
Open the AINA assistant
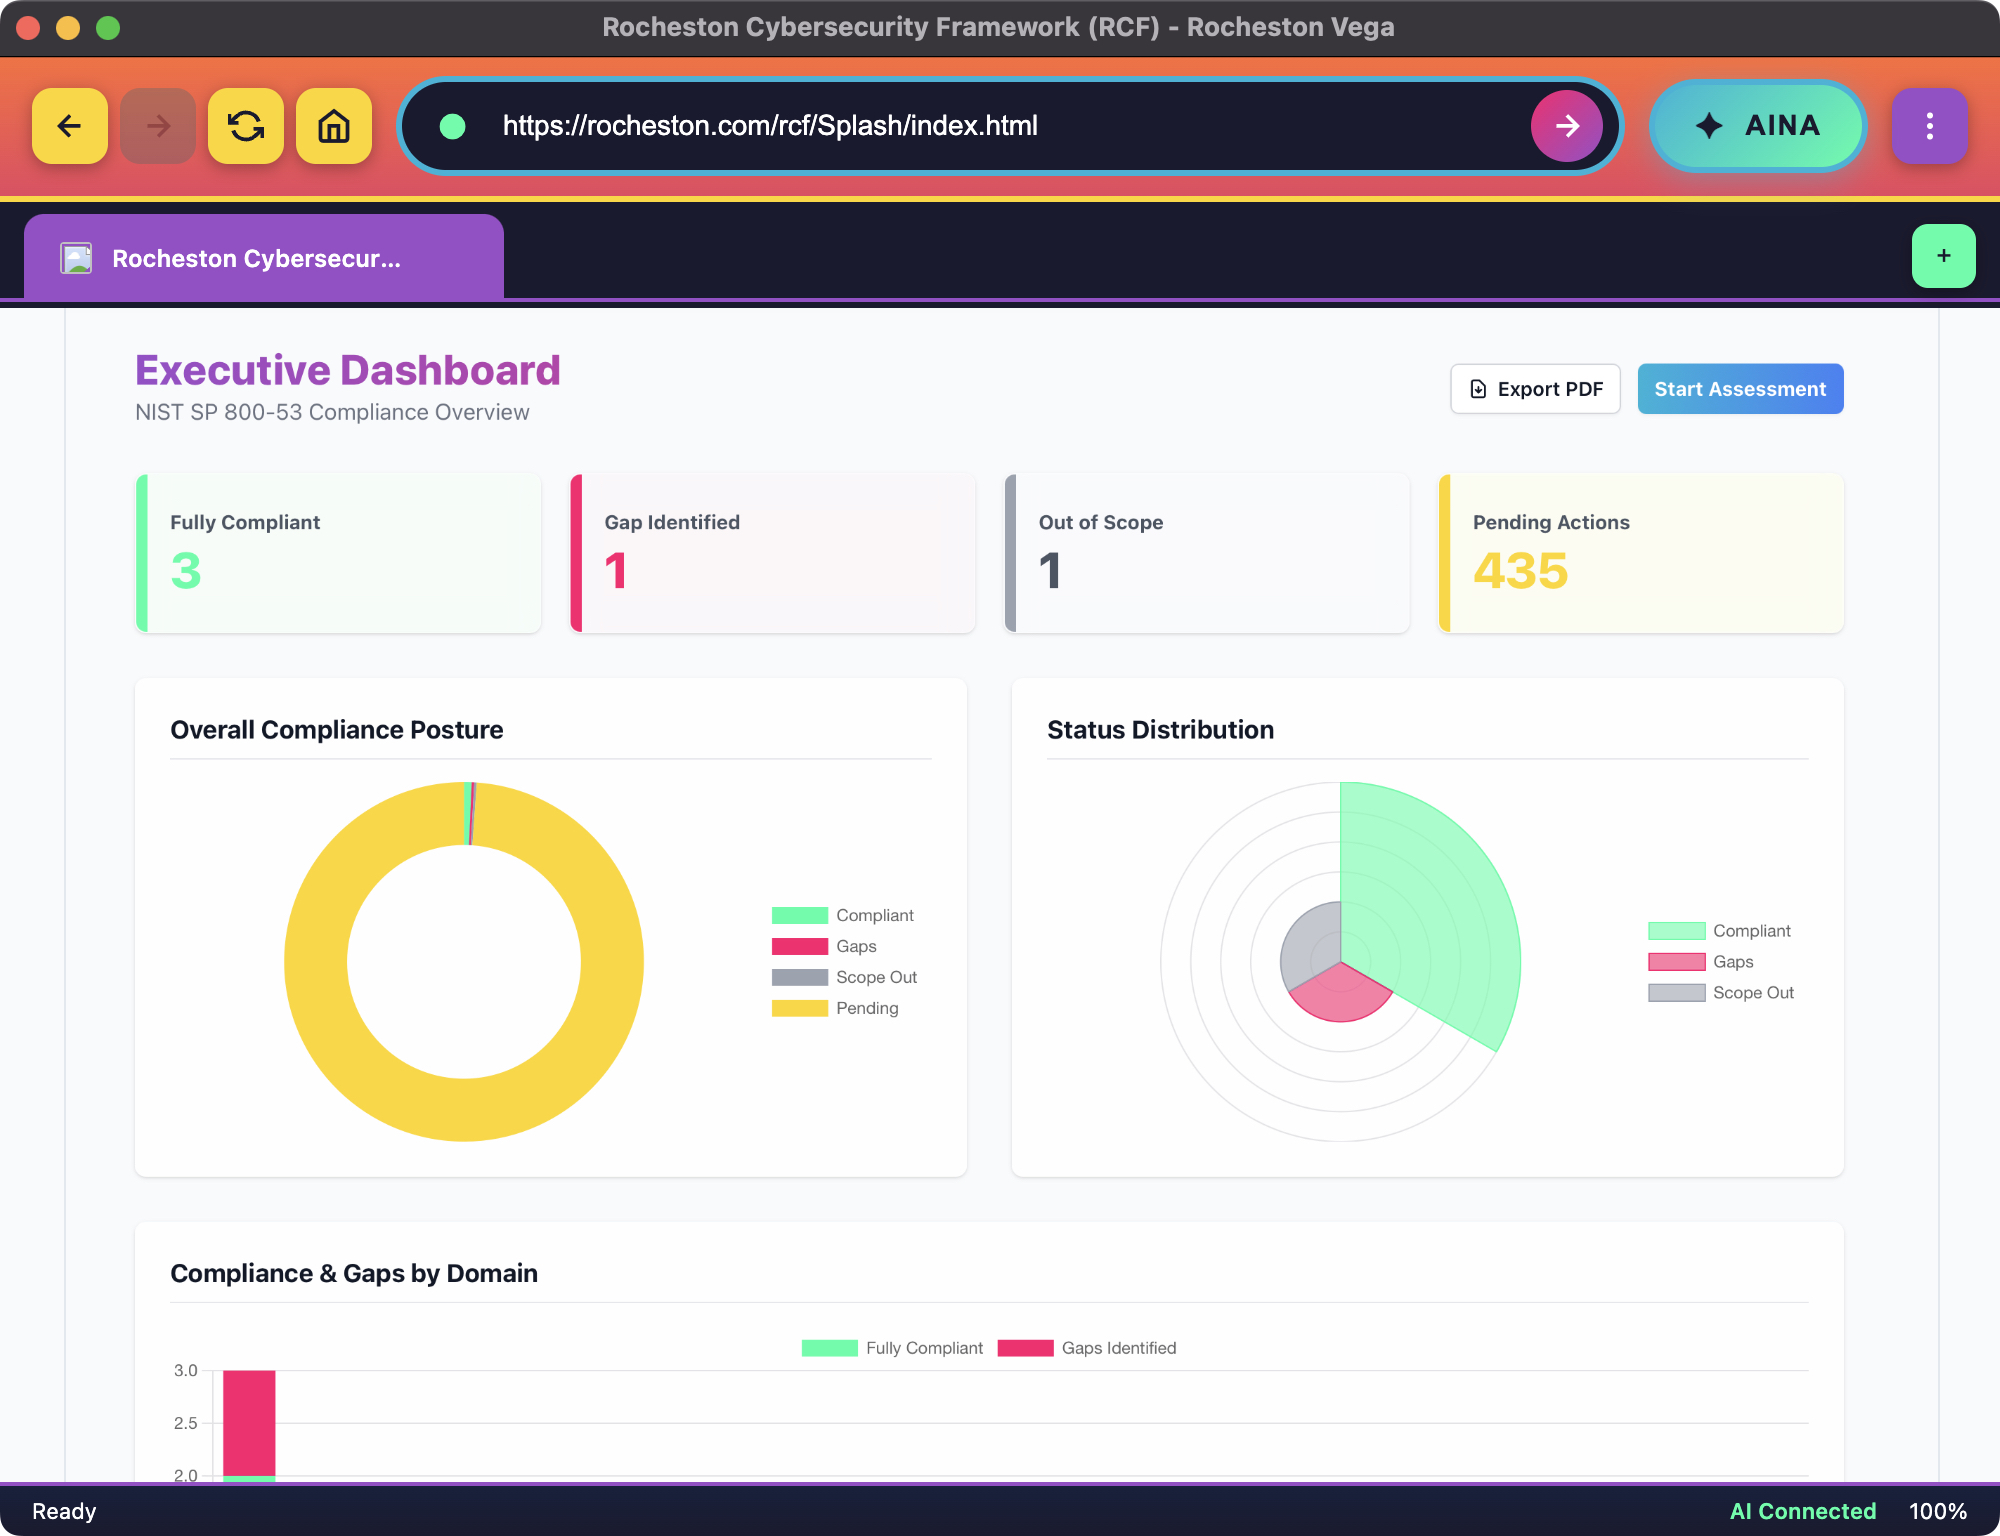[x=1757, y=126]
